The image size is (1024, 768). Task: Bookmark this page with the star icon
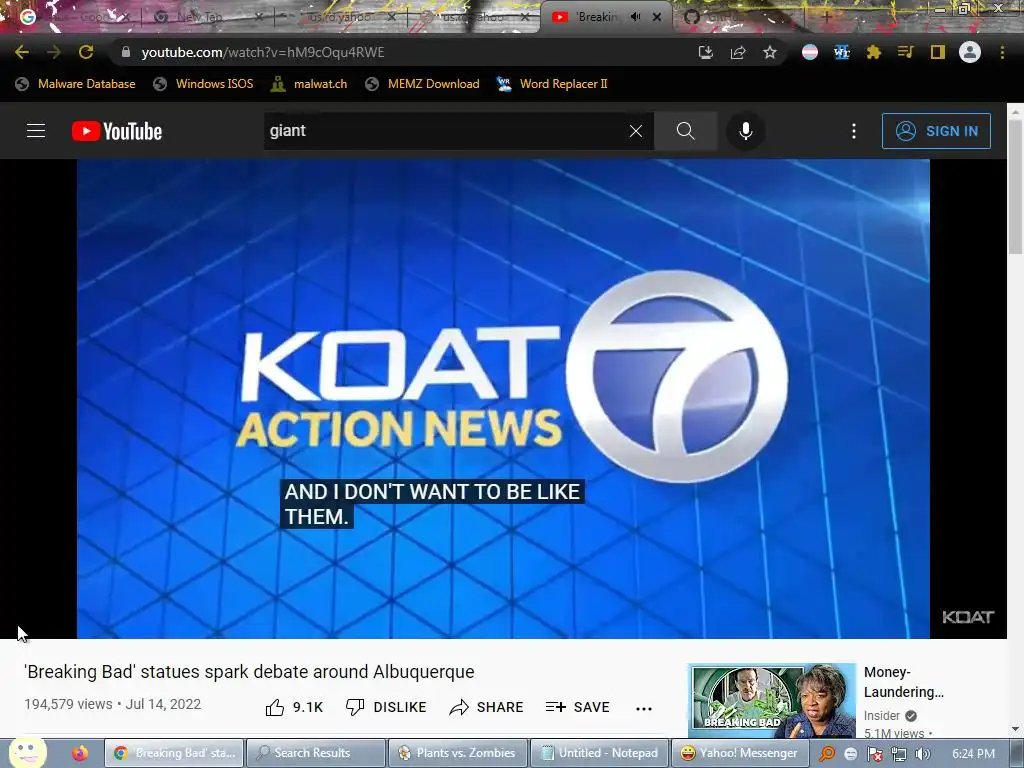[770, 52]
